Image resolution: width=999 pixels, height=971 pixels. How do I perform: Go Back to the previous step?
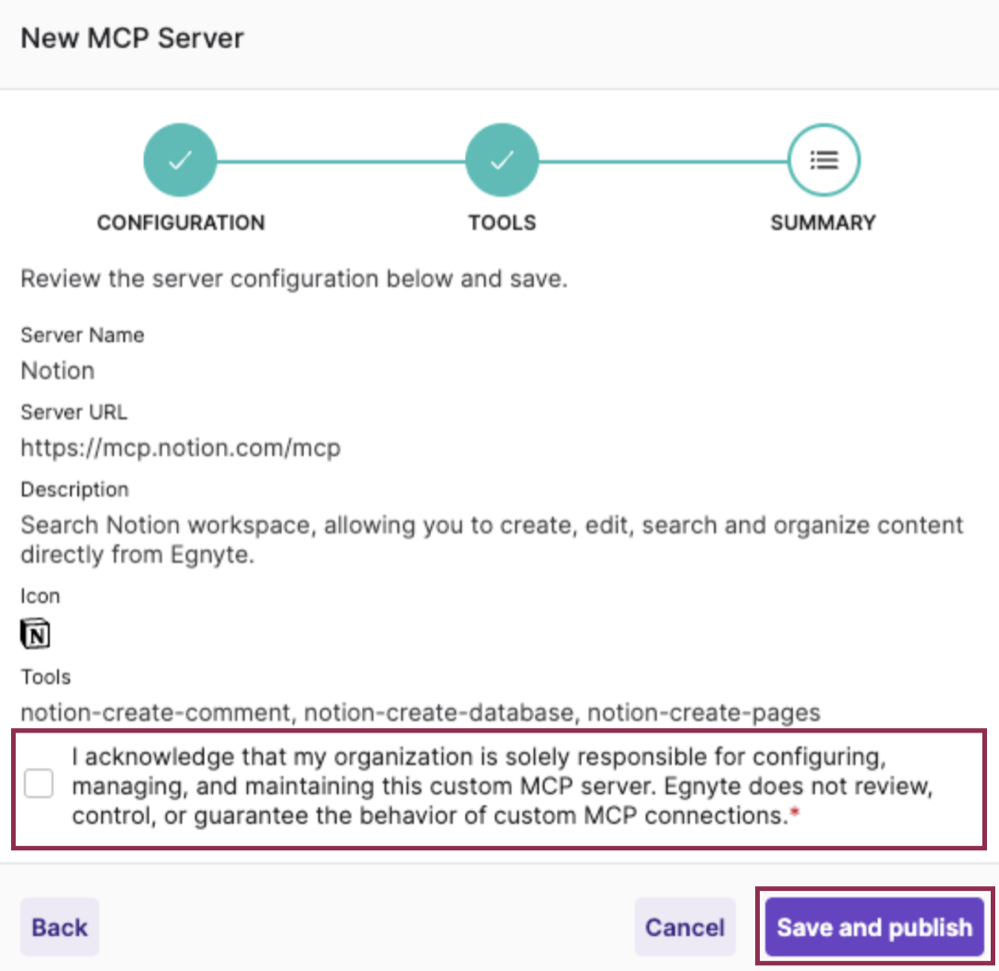tap(59, 927)
